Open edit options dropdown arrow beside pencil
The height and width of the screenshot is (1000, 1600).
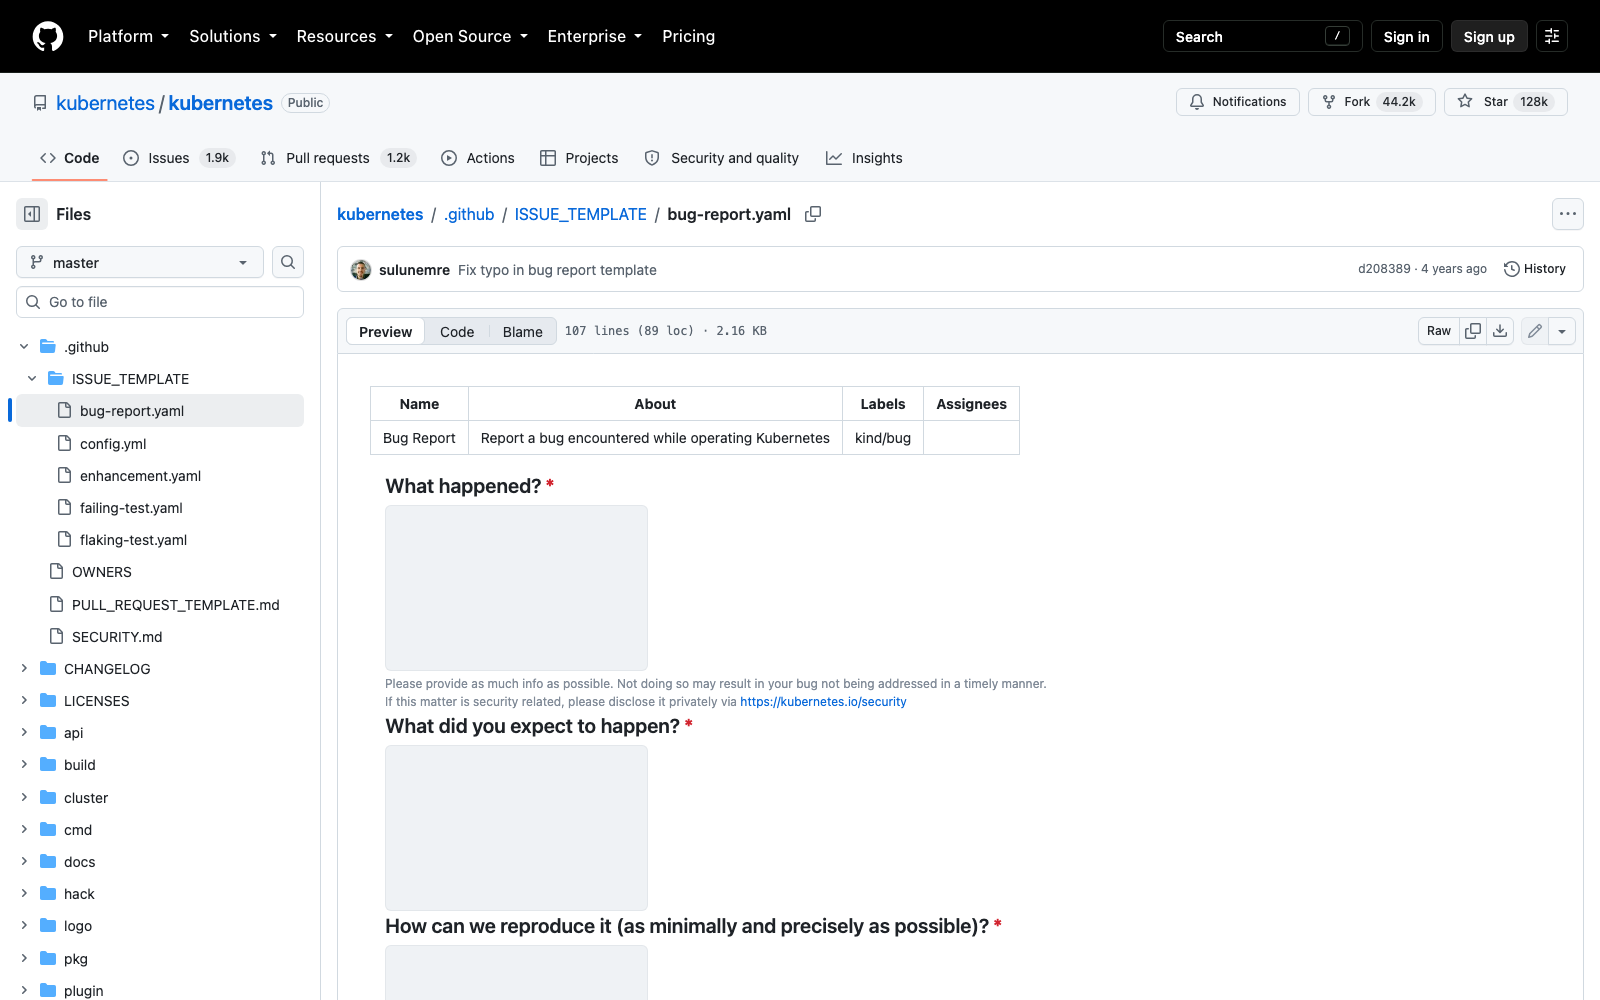pos(1562,331)
